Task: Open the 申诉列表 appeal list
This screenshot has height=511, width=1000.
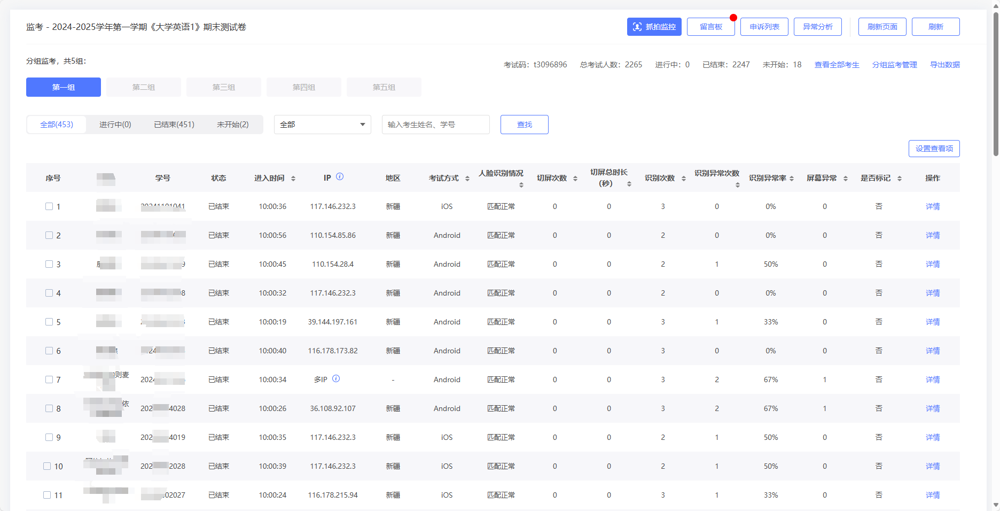Action: pos(764,27)
